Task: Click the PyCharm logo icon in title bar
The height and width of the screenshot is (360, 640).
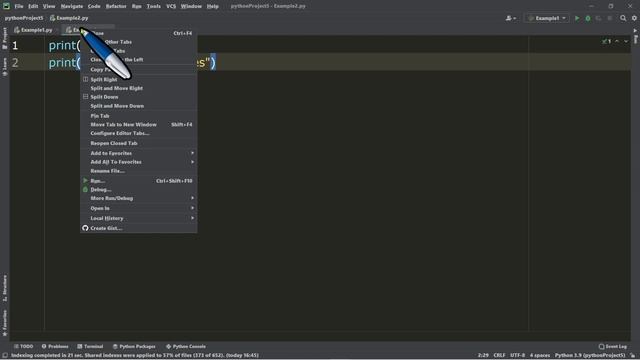Action: 6,6
